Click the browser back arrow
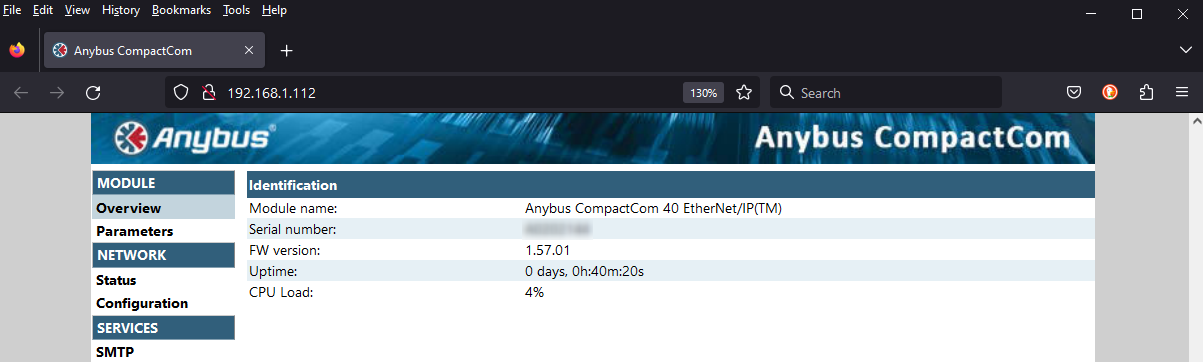Image resolution: width=1203 pixels, height=362 pixels. click(21, 92)
